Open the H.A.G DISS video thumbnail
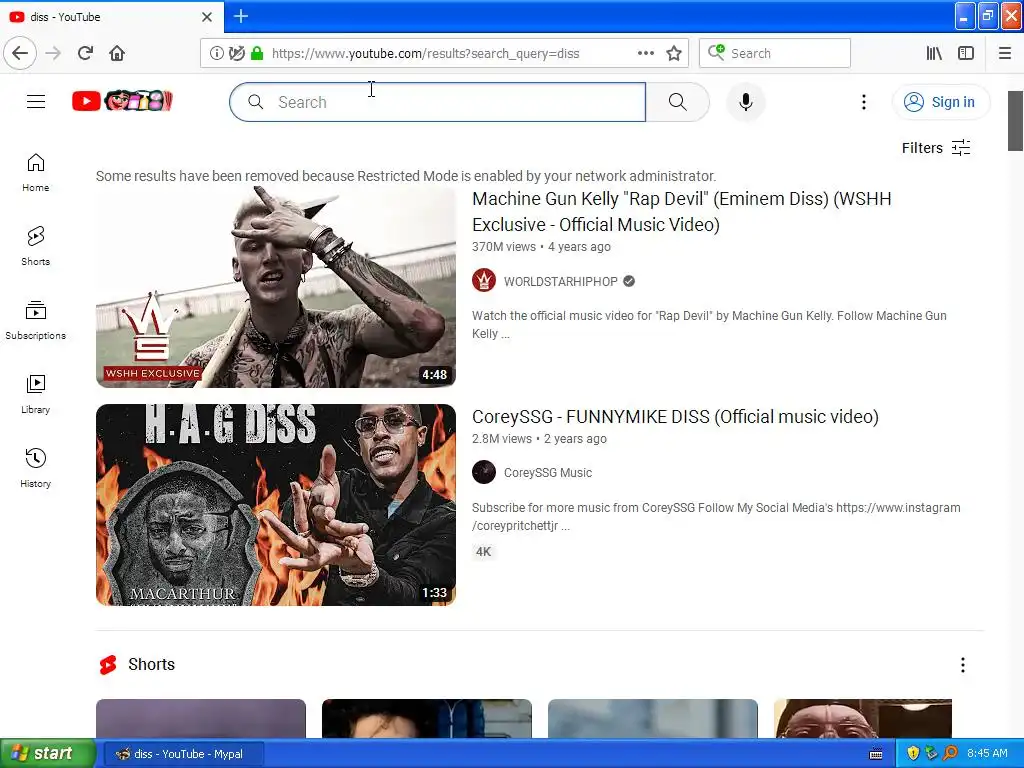Viewport: 1024px width, 768px height. [x=276, y=505]
